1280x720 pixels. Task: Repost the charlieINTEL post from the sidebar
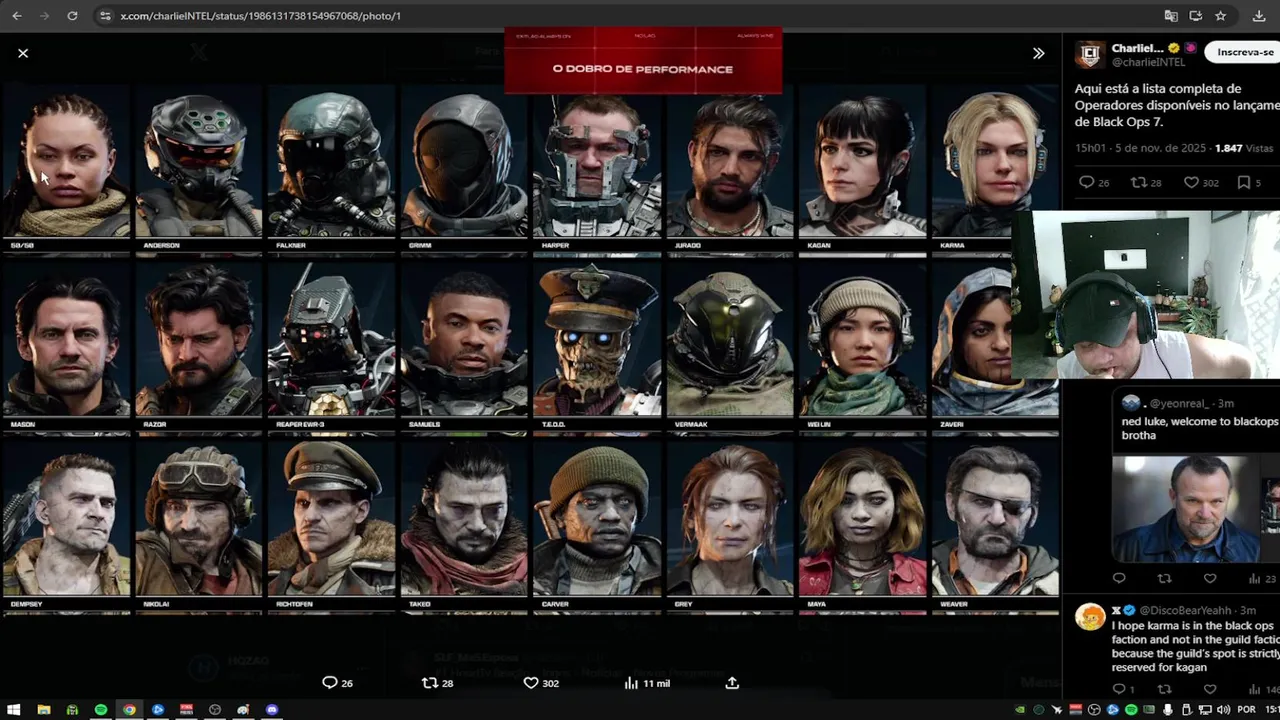coord(1138,182)
